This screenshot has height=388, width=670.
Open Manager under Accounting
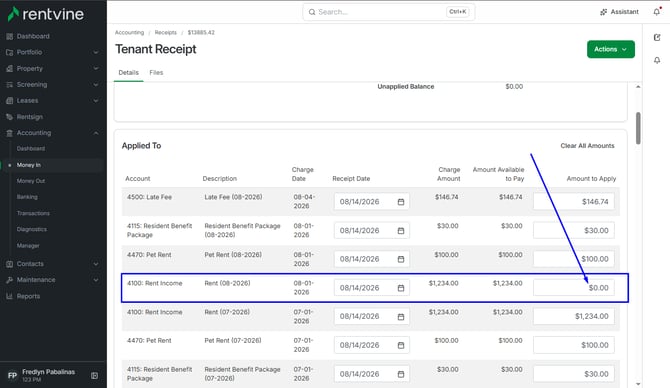28,246
